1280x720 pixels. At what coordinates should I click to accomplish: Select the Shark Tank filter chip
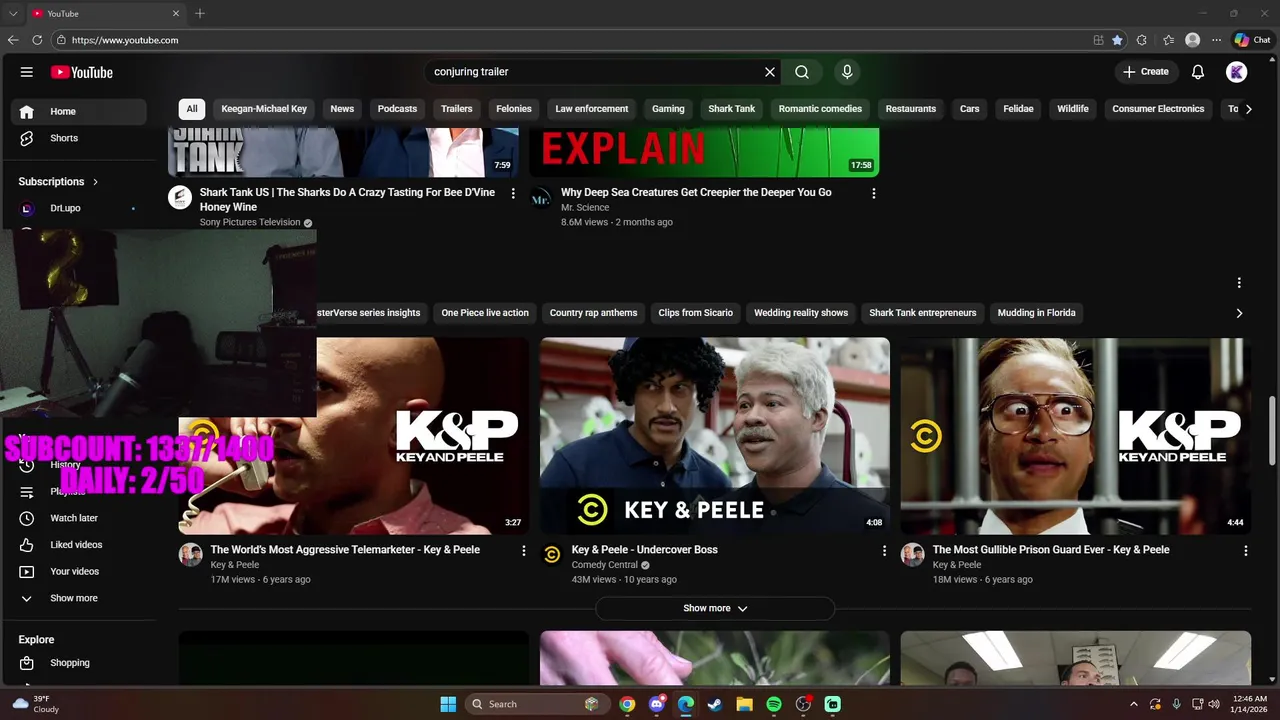732,109
